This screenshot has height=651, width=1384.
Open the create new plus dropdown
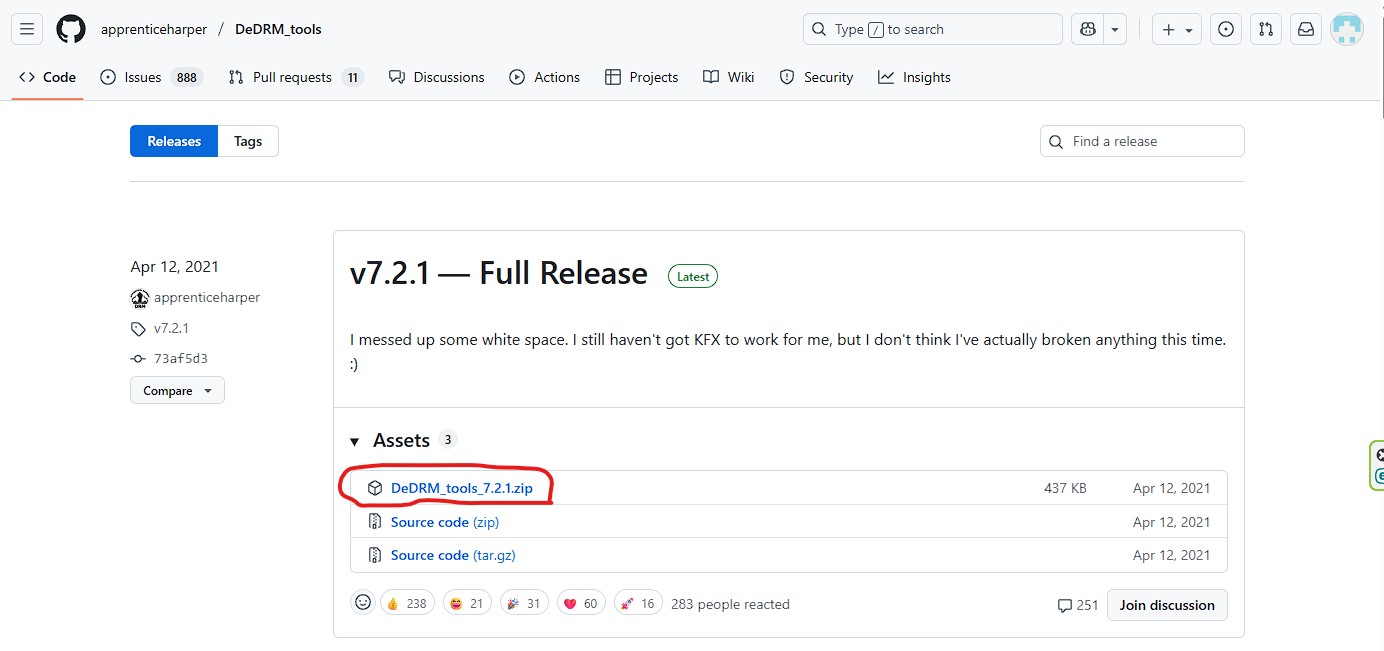(x=1176, y=30)
